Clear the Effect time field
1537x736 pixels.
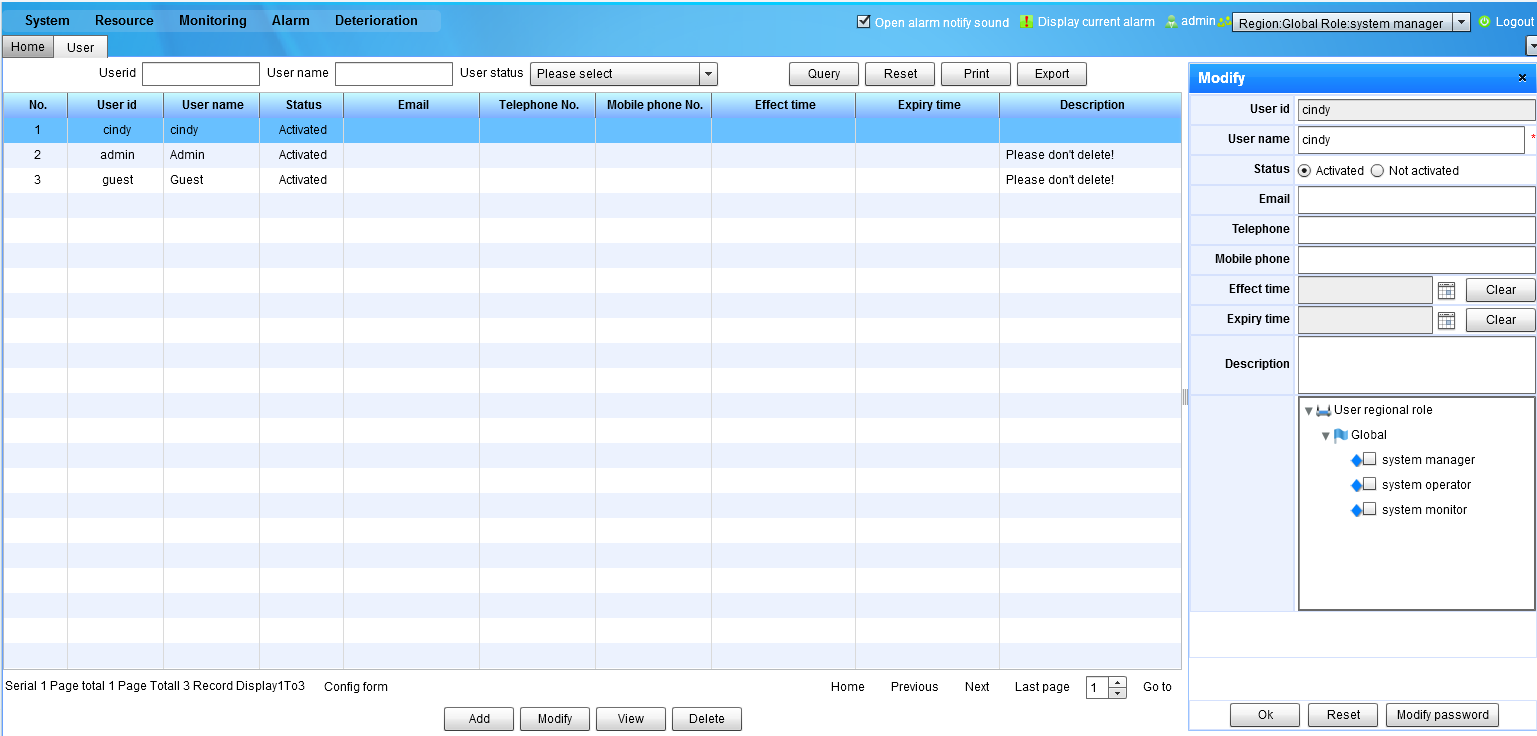1501,290
